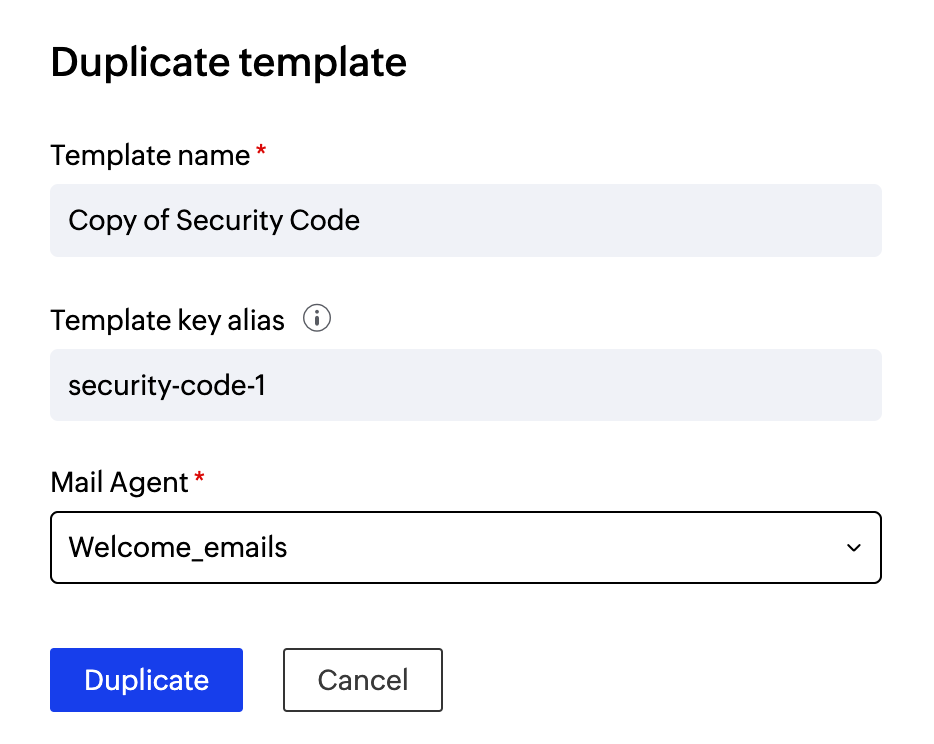
Task: Focus the Template key alias input field
Action: 465,385
